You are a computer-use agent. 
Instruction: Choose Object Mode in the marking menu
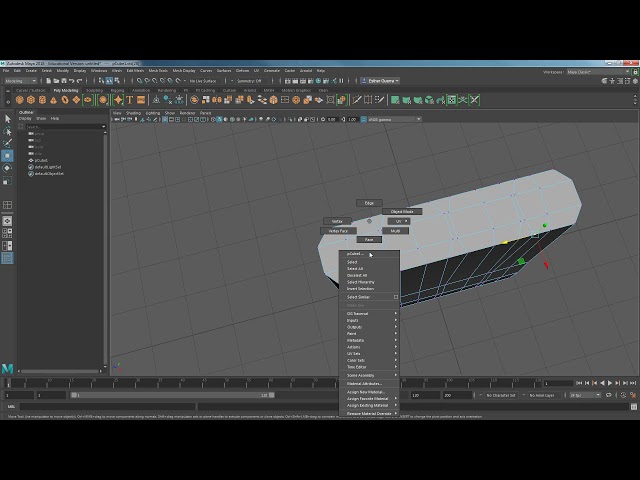402,211
